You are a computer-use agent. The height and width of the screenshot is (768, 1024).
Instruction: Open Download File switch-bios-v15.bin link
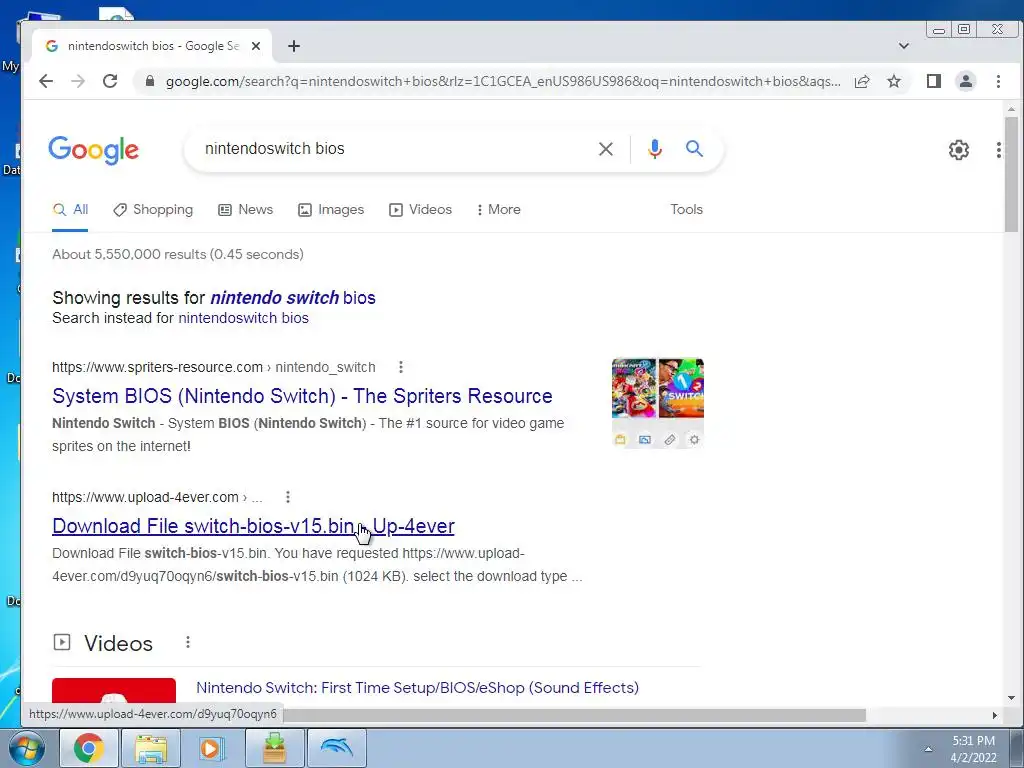(253, 526)
